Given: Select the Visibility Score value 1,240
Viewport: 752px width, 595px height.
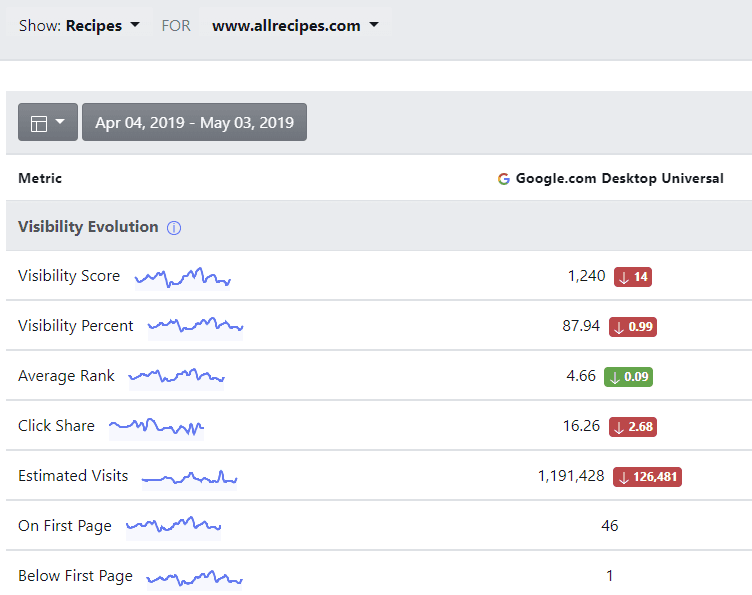Looking at the screenshot, I should pos(587,276).
